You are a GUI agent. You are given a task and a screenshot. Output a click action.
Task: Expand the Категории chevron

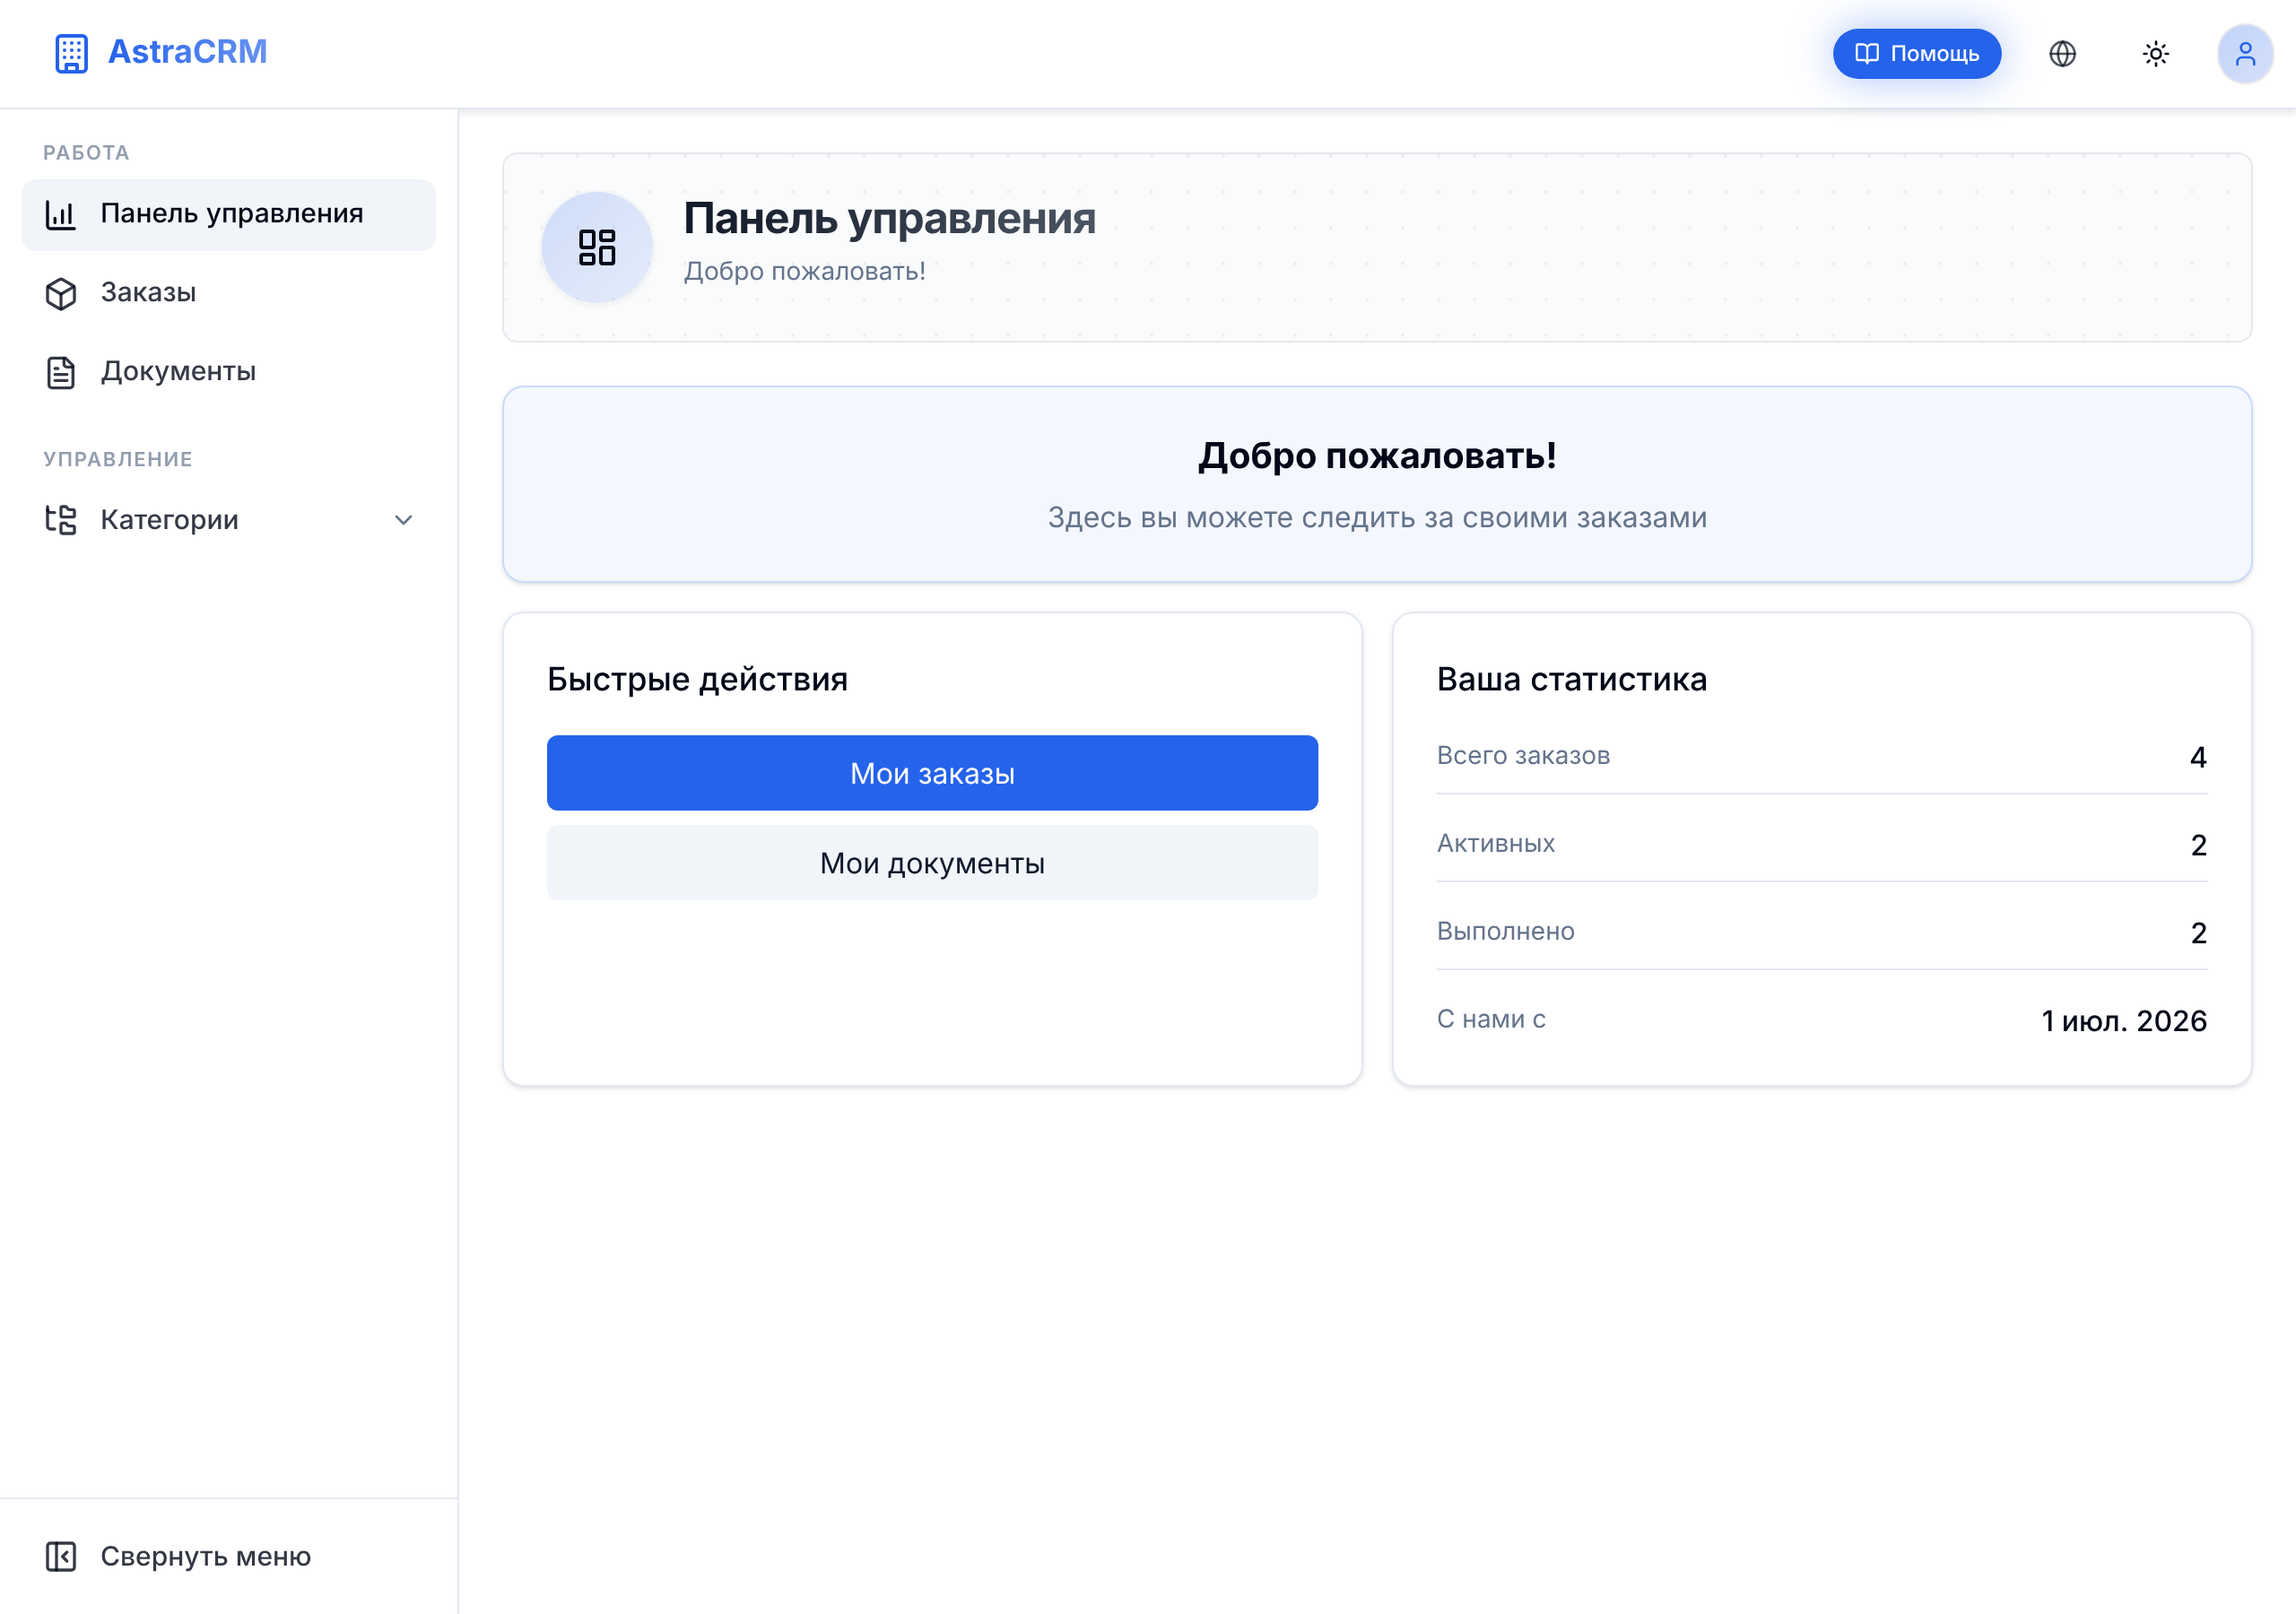coord(403,519)
